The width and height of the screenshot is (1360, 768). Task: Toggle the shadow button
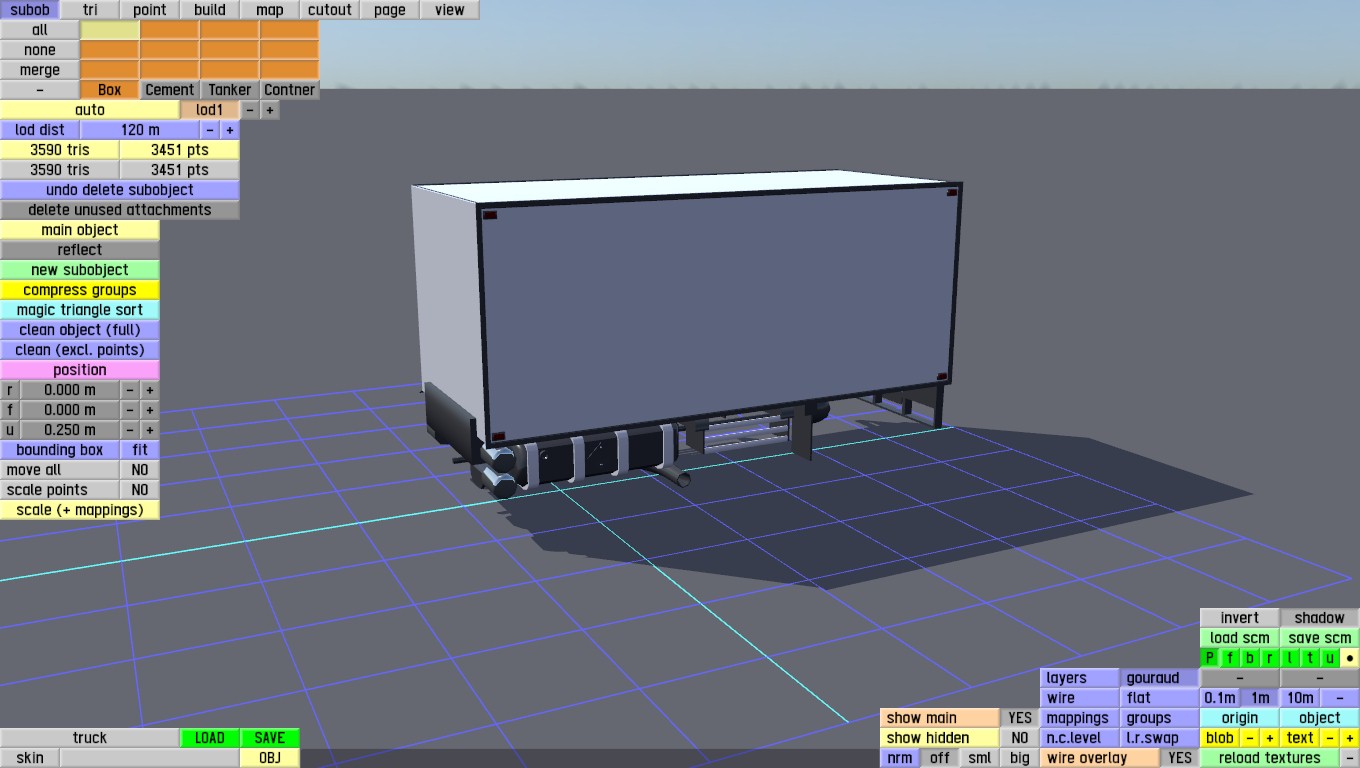point(1320,618)
